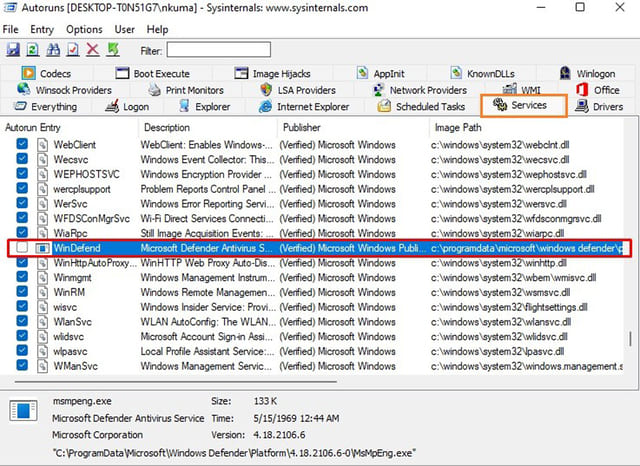Disable the WlanSvc checkbox
This screenshot has width=640, height=466.
22,321
